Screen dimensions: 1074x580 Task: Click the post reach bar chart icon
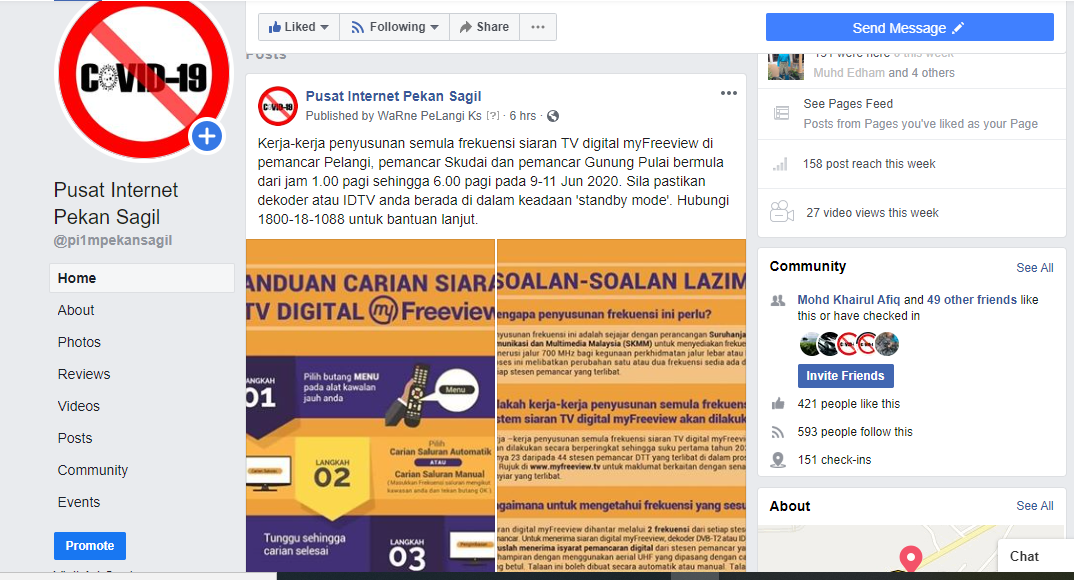tap(780, 164)
